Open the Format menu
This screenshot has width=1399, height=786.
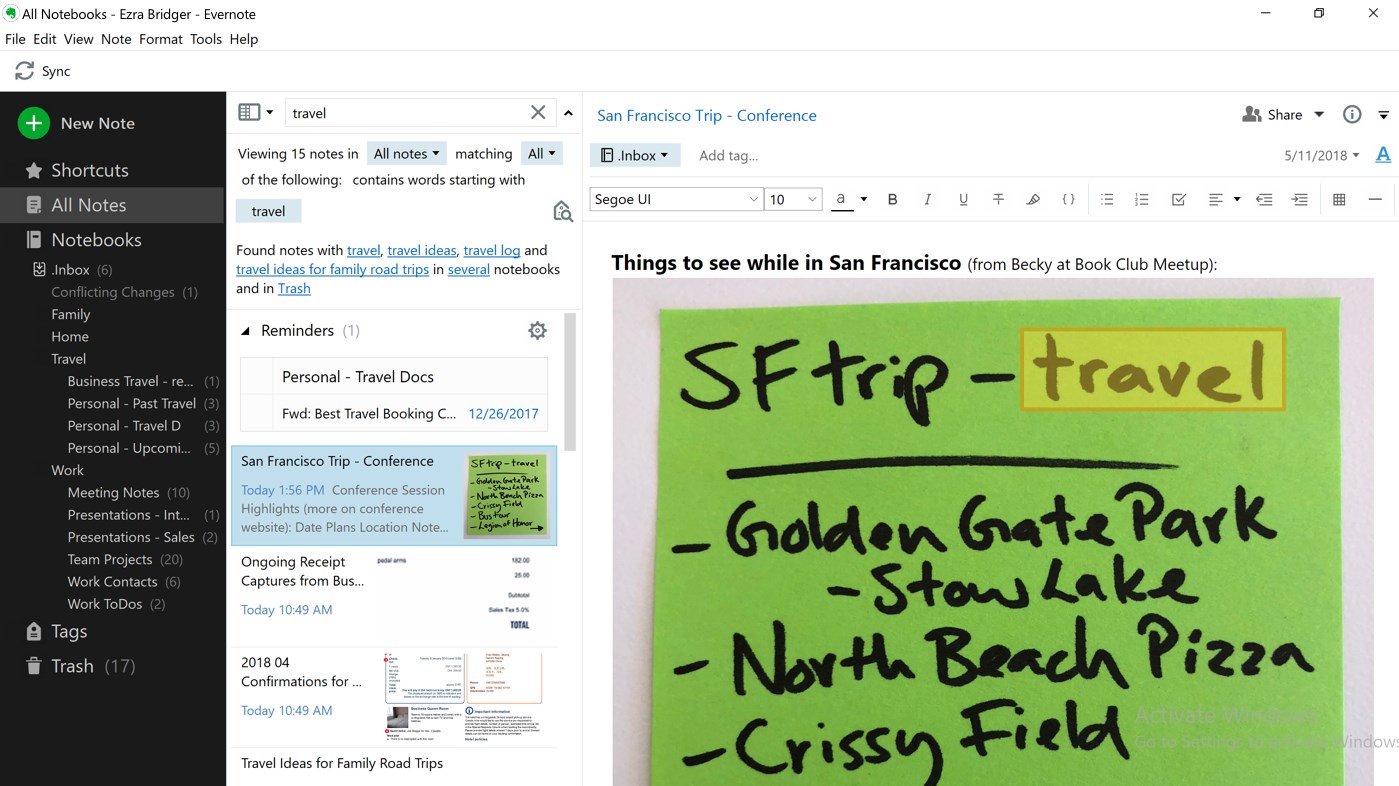coord(161,39)
